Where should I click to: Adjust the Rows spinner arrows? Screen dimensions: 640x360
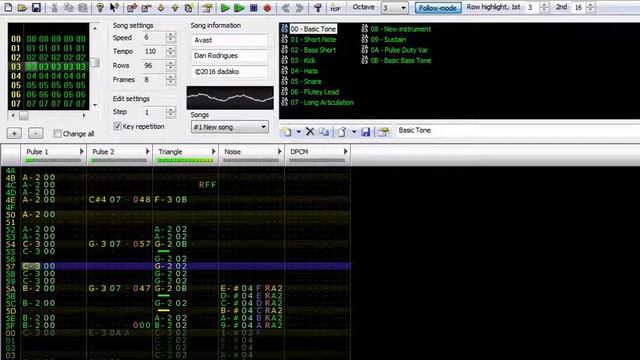pyautogui.click(x=171, y=65)
